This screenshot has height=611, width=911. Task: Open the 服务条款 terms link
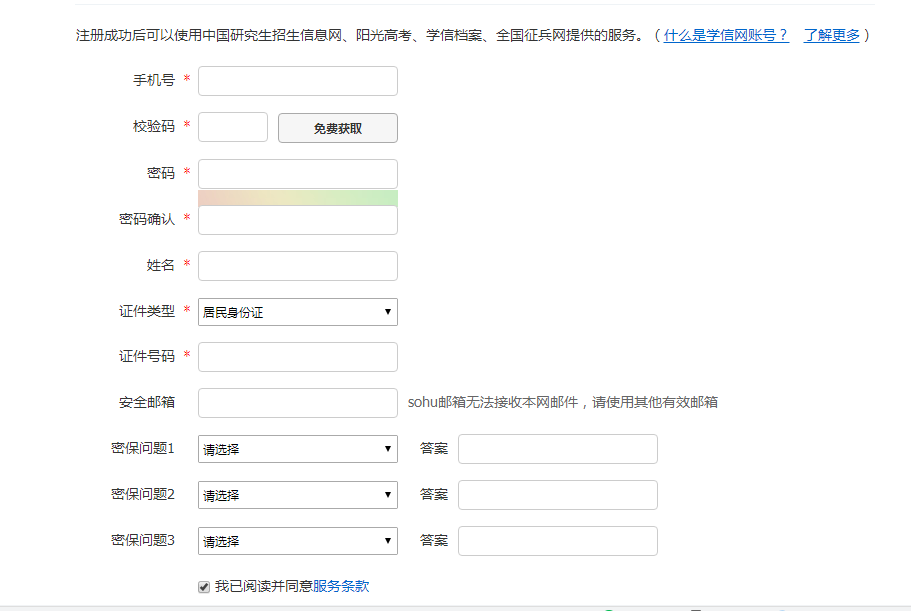coord(341,586)
